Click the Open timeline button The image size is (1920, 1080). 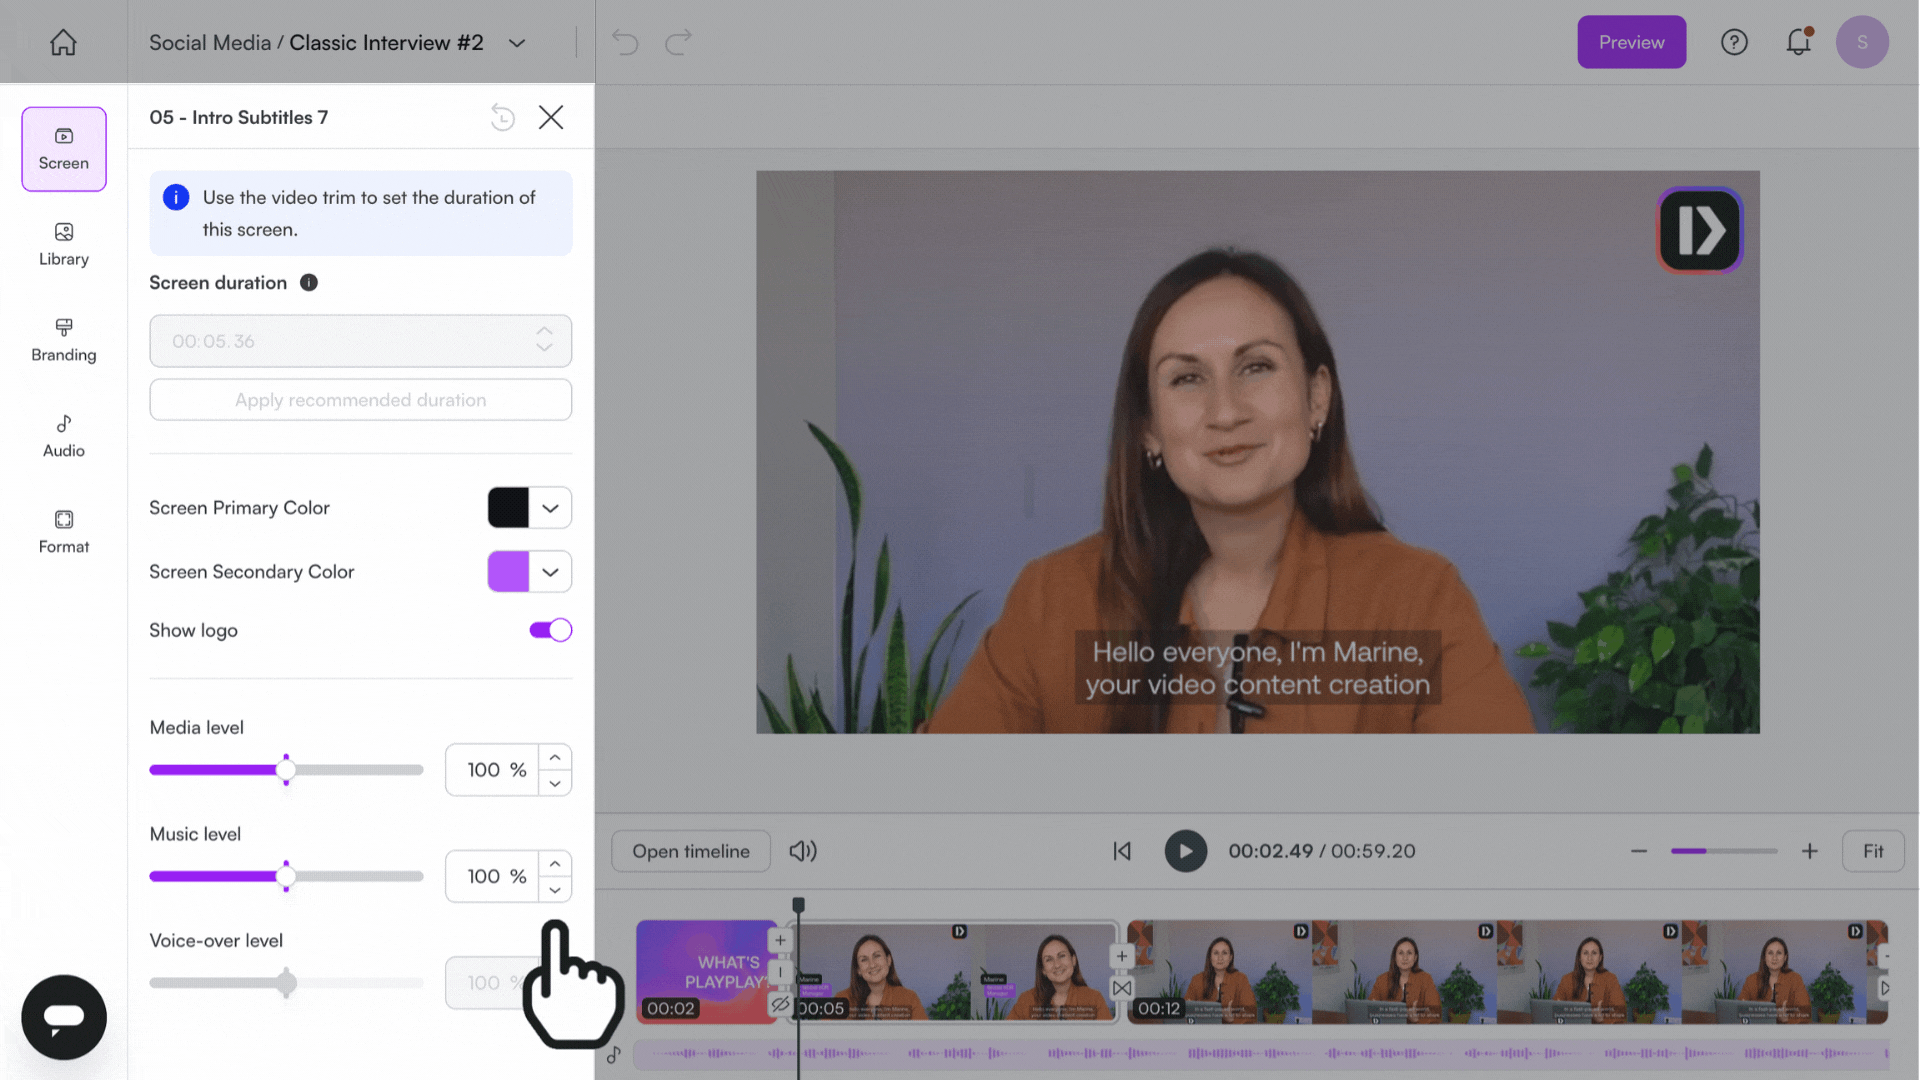[x=691, y=851]
